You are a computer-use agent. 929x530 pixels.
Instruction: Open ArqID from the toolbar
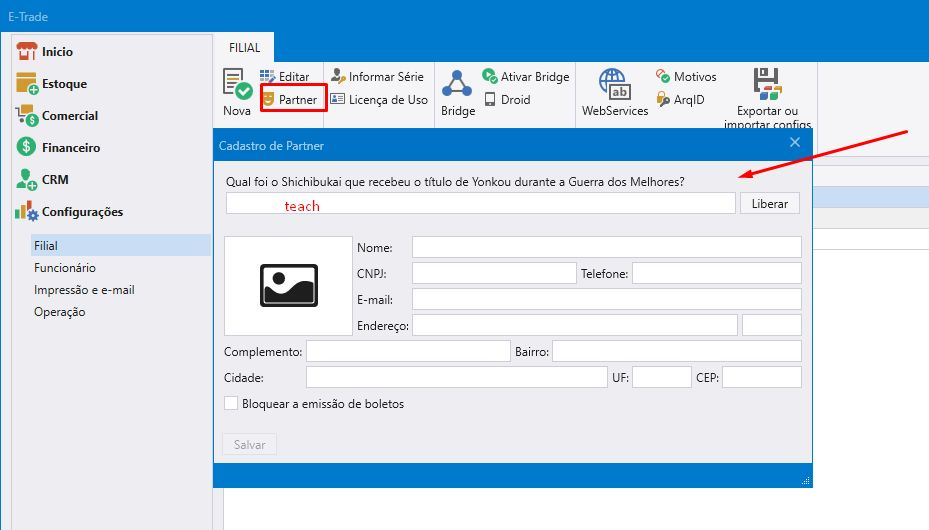pyautogui.click(x=681, y=100)
